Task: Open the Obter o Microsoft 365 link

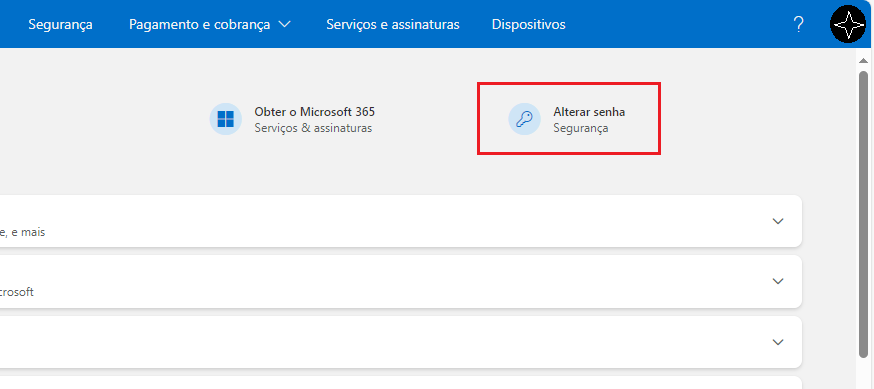Action: (314, 112)
